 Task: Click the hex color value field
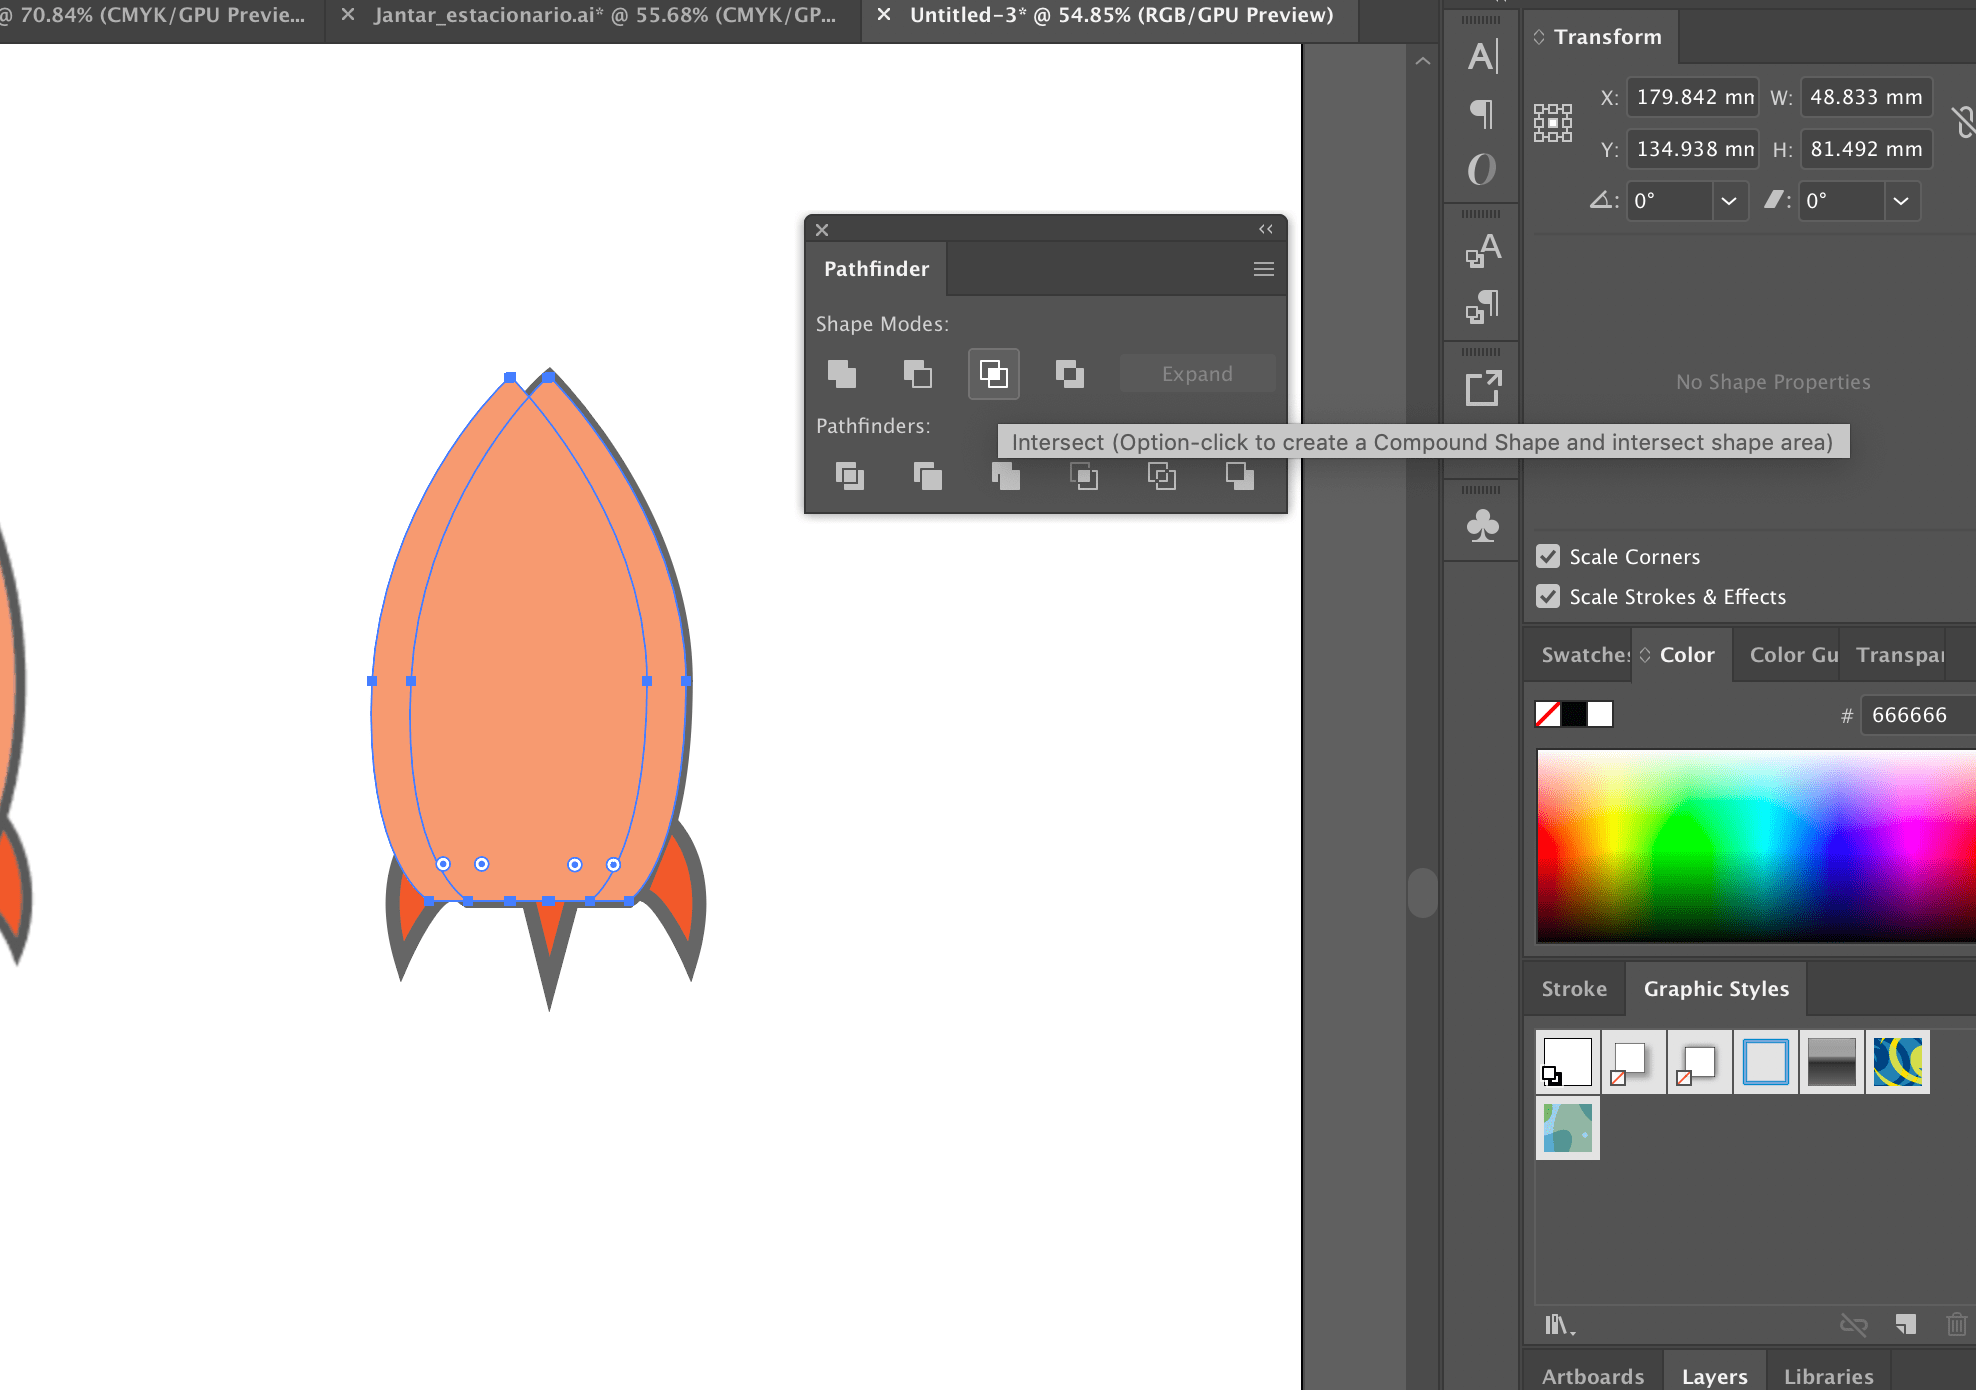pos(1915,715)
